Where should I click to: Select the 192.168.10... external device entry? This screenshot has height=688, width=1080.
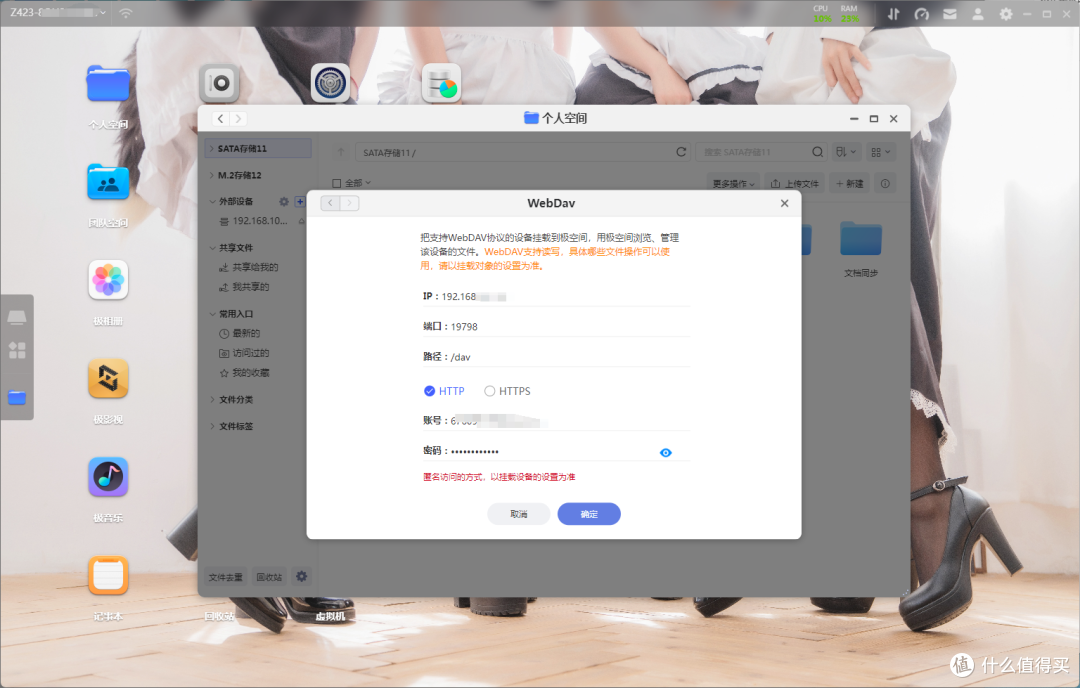260,221
